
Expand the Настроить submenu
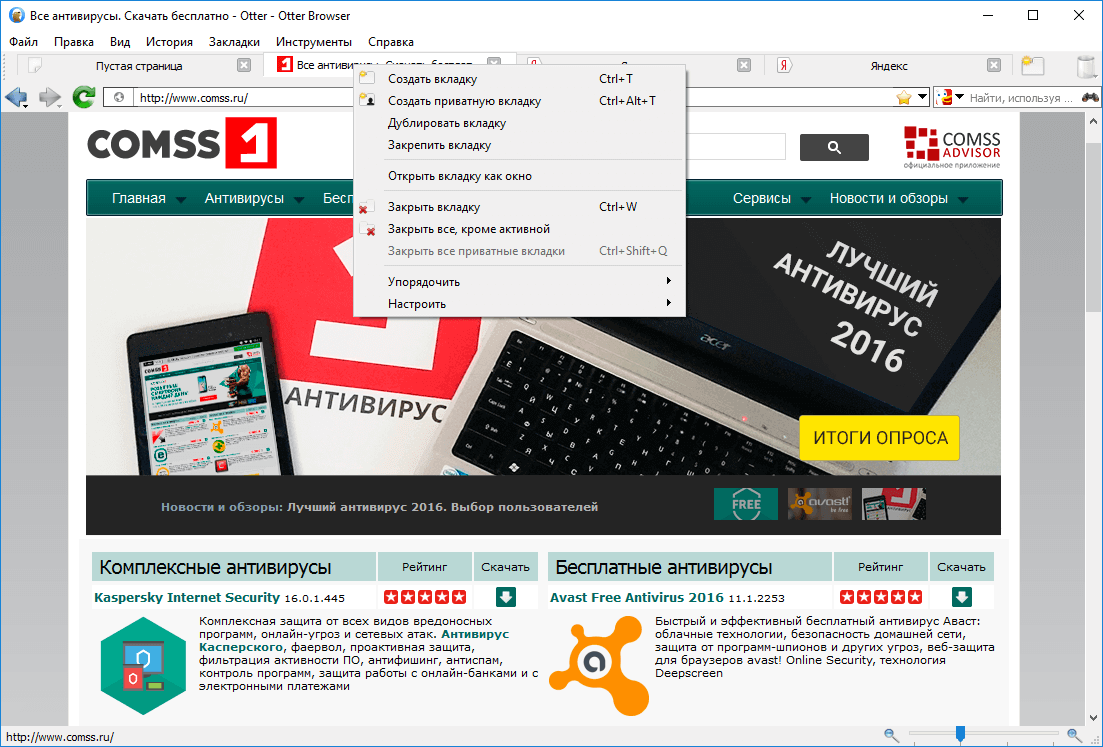tap(519, 304)
